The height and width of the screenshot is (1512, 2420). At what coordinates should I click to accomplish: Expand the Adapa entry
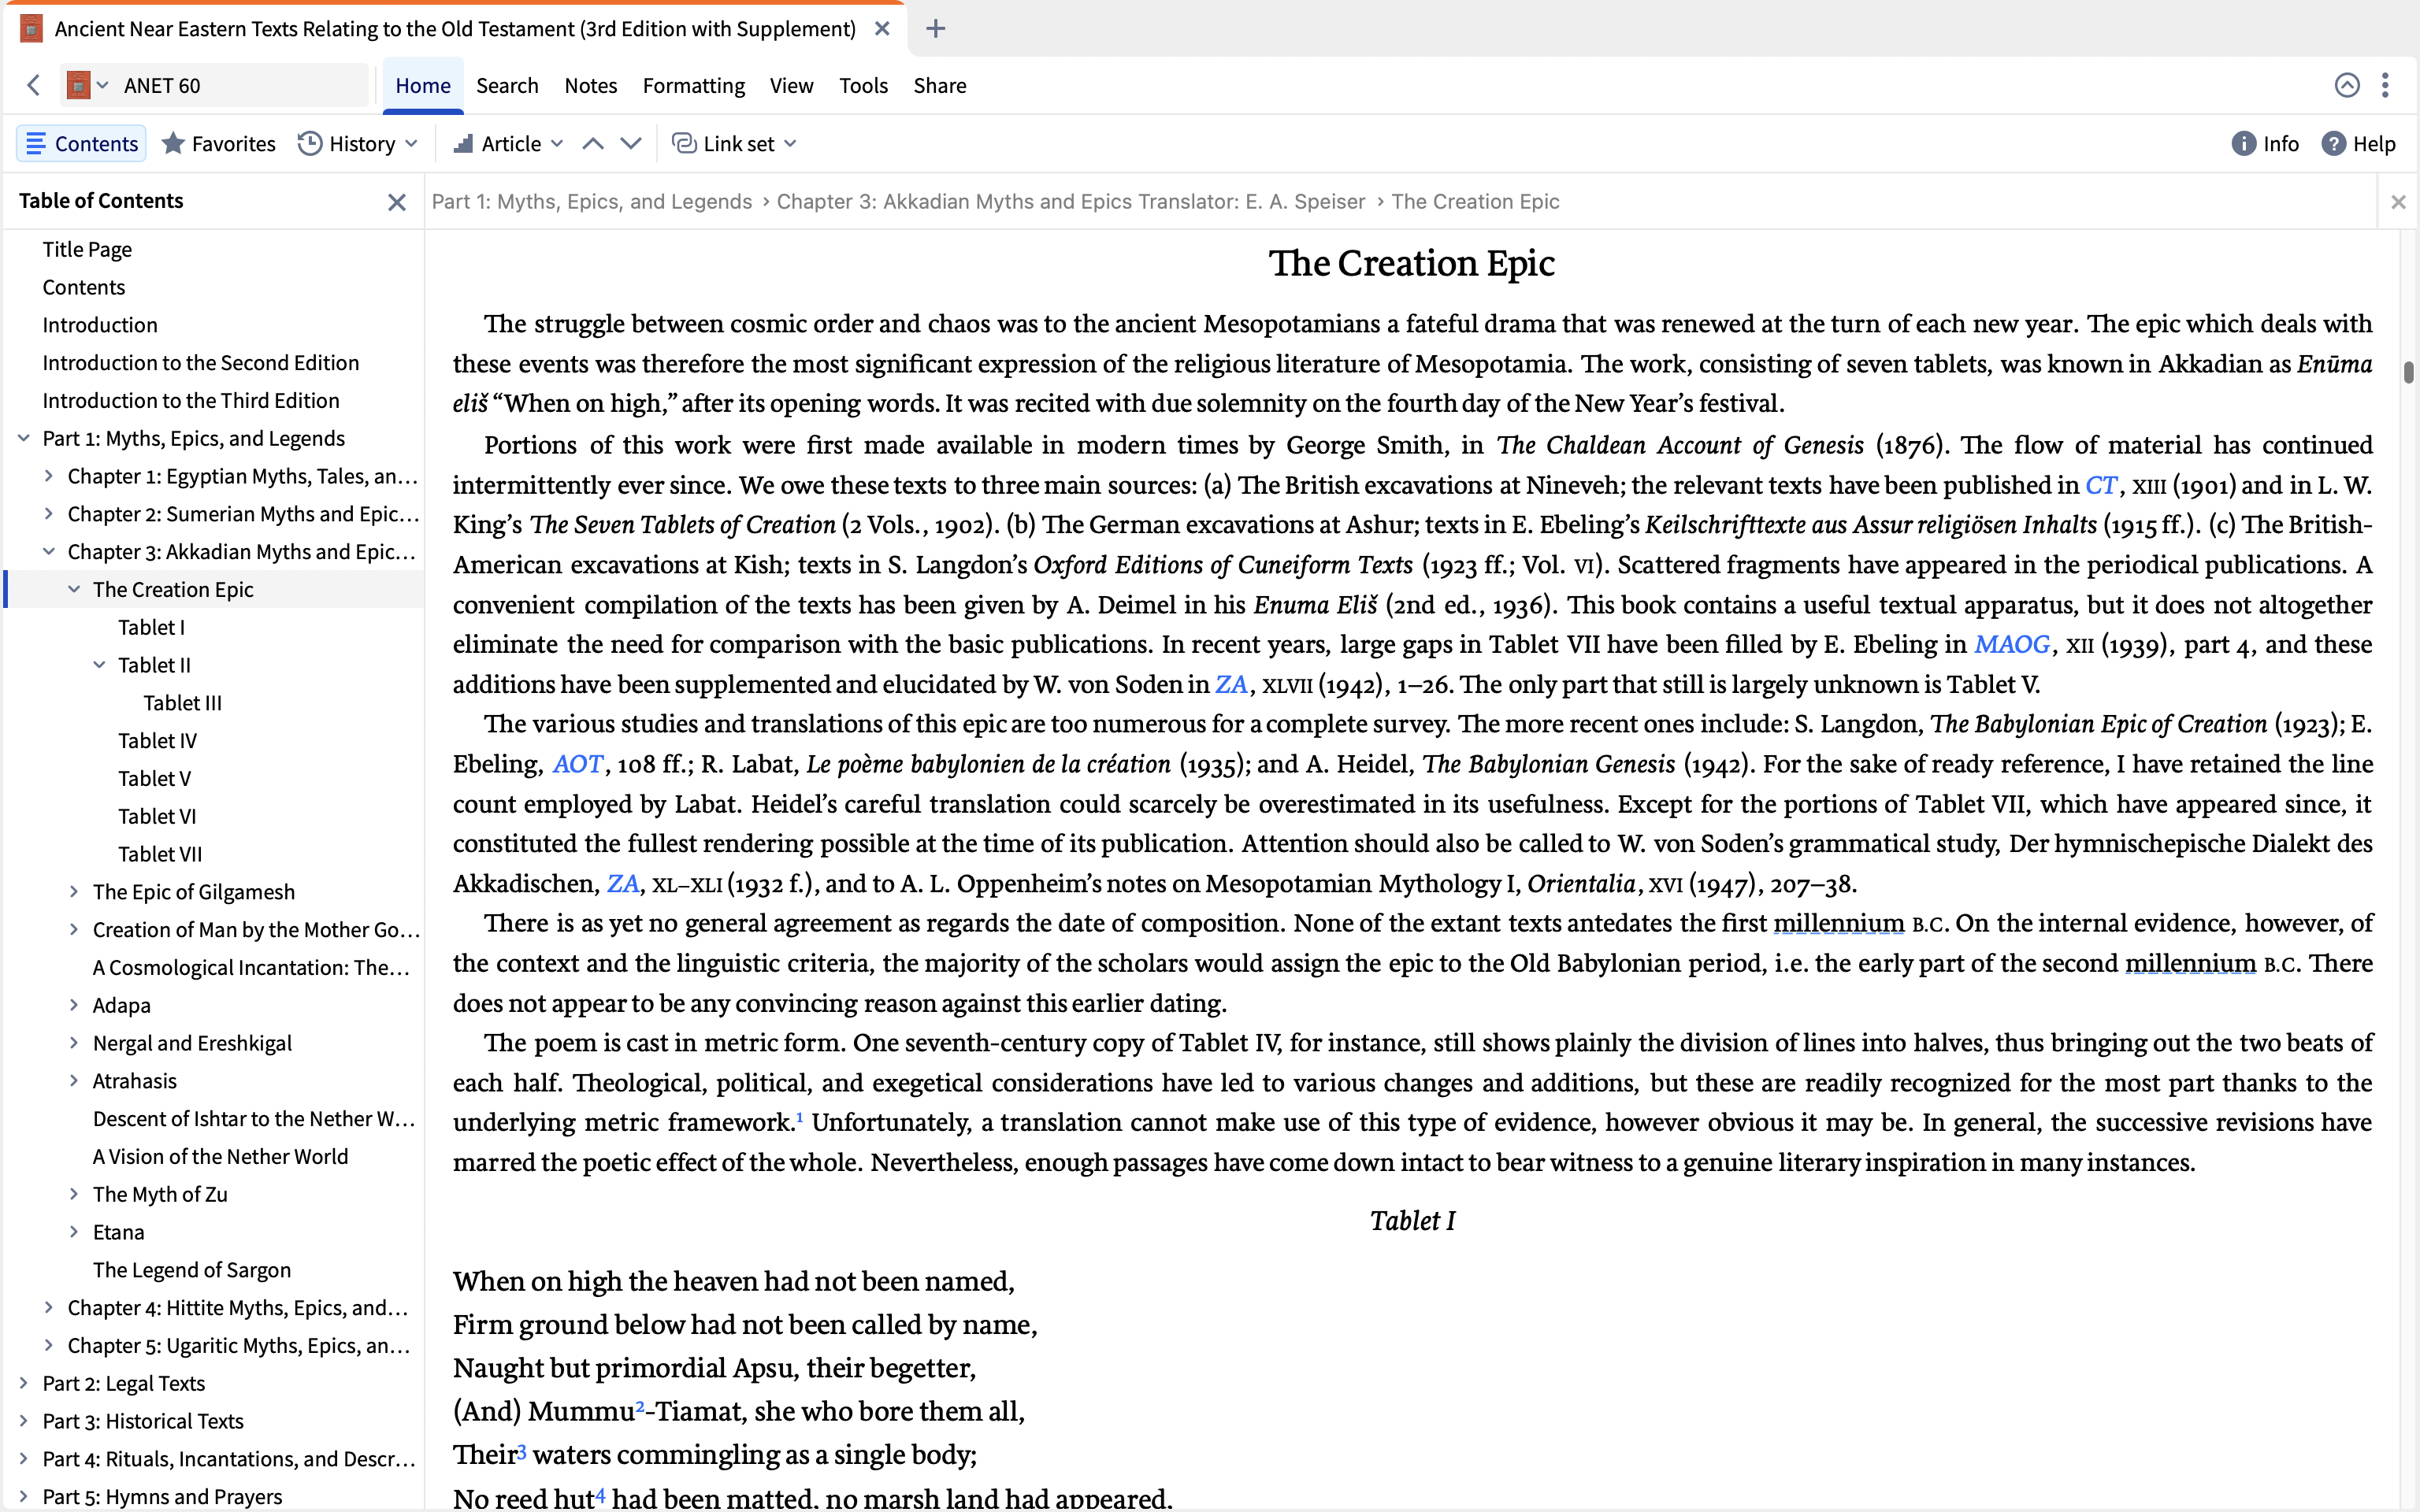pos(74,1005)
